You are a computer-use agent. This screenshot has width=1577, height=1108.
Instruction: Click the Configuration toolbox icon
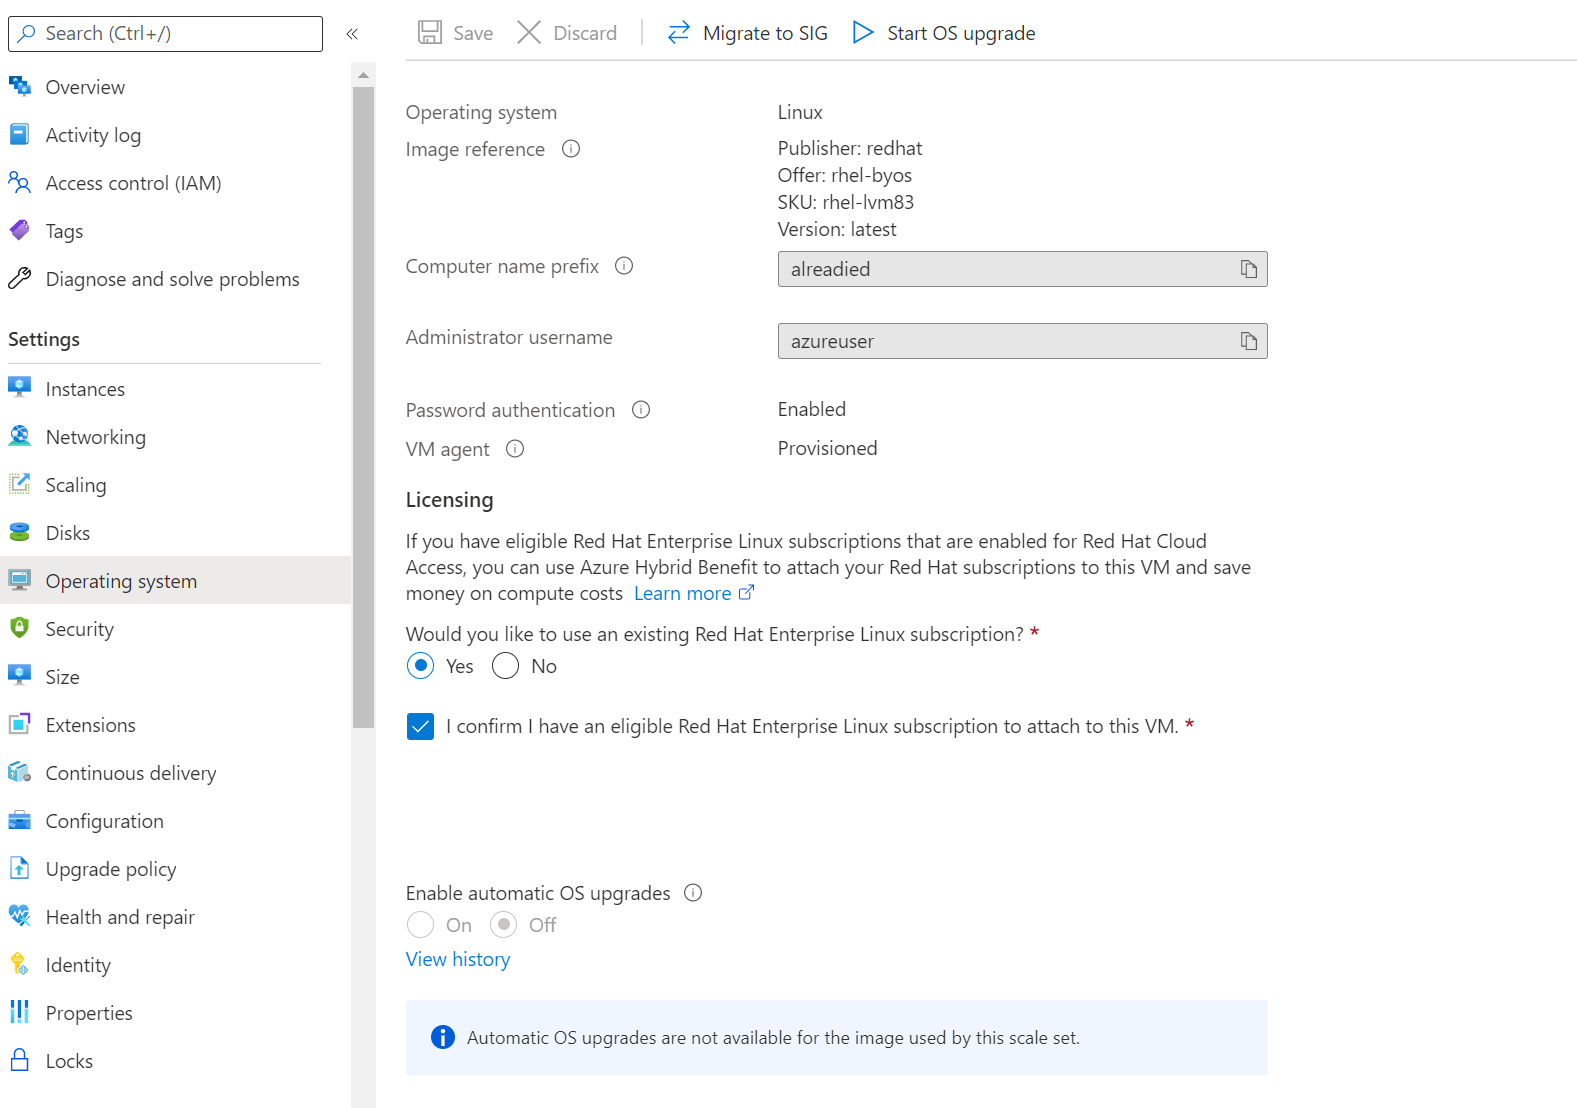[20, 821]
